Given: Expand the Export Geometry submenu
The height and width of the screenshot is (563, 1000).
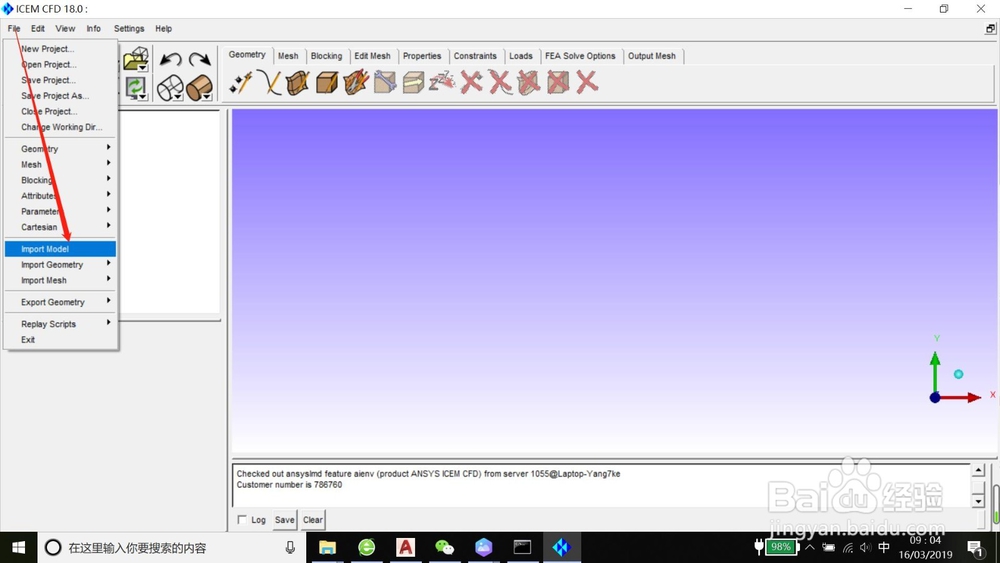Looking at the screenshot, I should click(x=61, y=302).
